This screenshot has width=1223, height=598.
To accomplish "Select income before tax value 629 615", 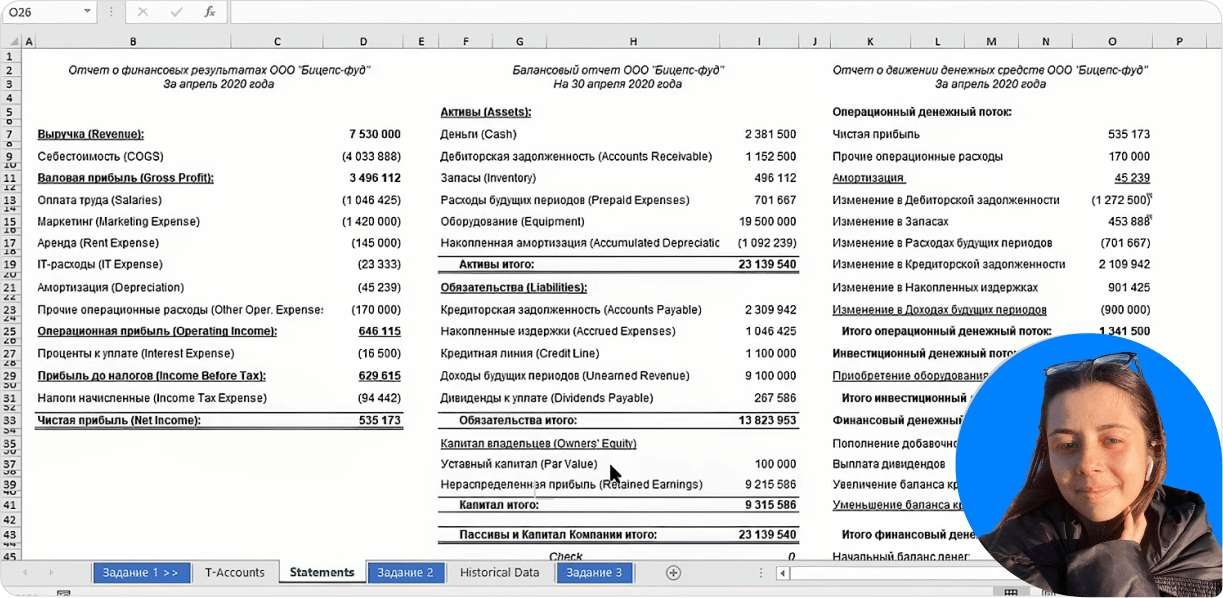I will (380, 376).
